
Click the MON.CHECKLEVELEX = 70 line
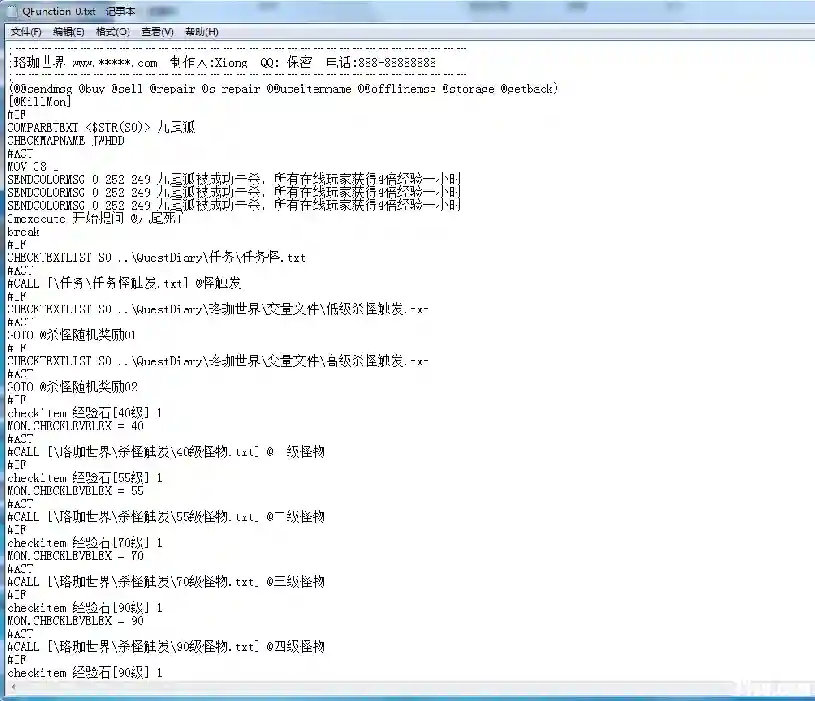(76, 556)
